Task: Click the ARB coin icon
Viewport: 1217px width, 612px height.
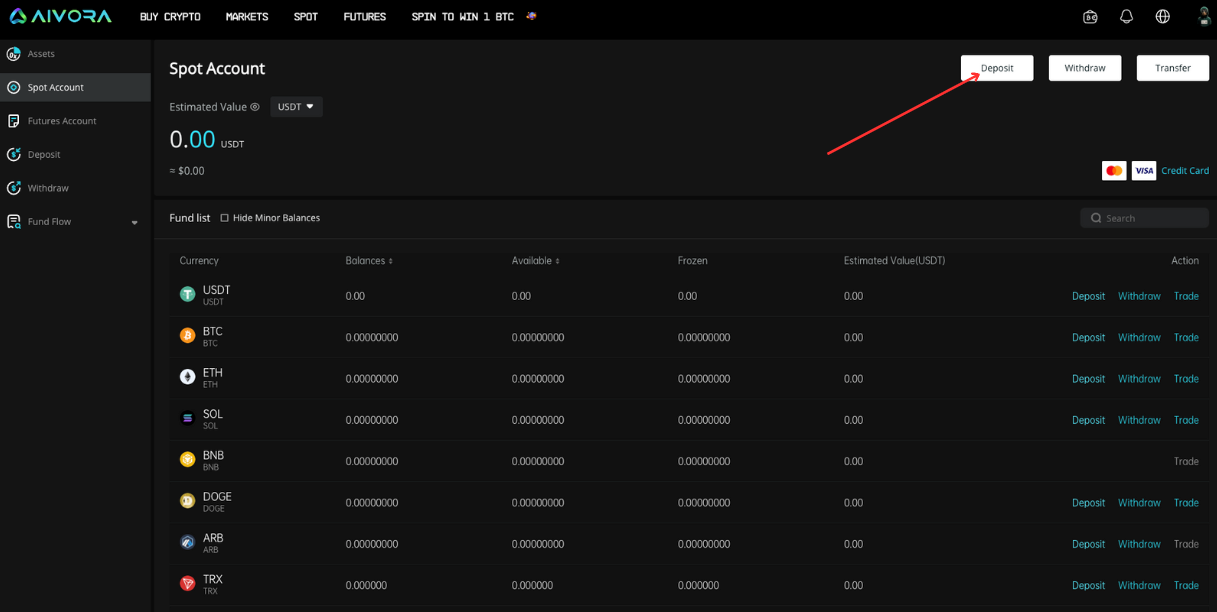Action: [187, 542]
